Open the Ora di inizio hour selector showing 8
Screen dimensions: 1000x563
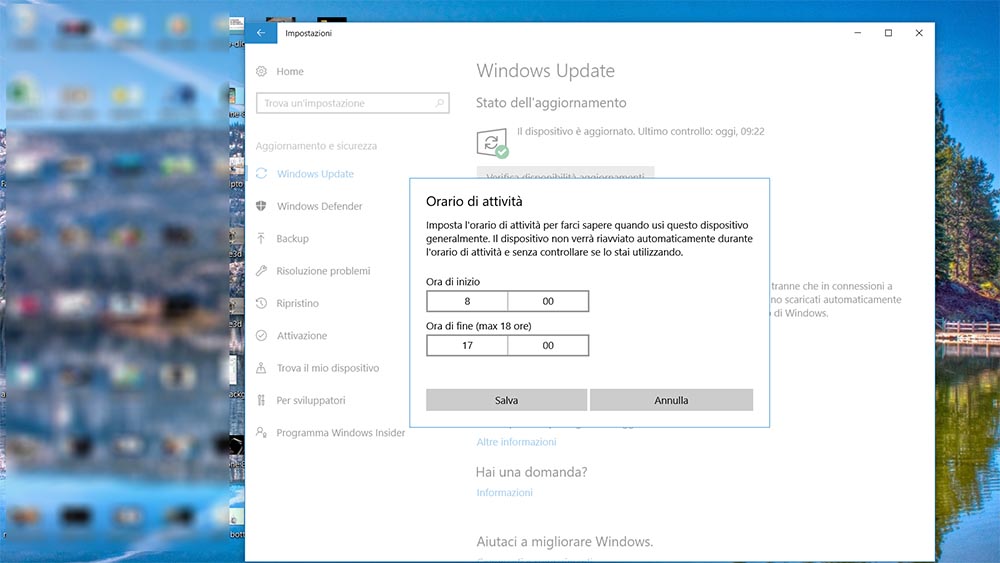[467, 301]
